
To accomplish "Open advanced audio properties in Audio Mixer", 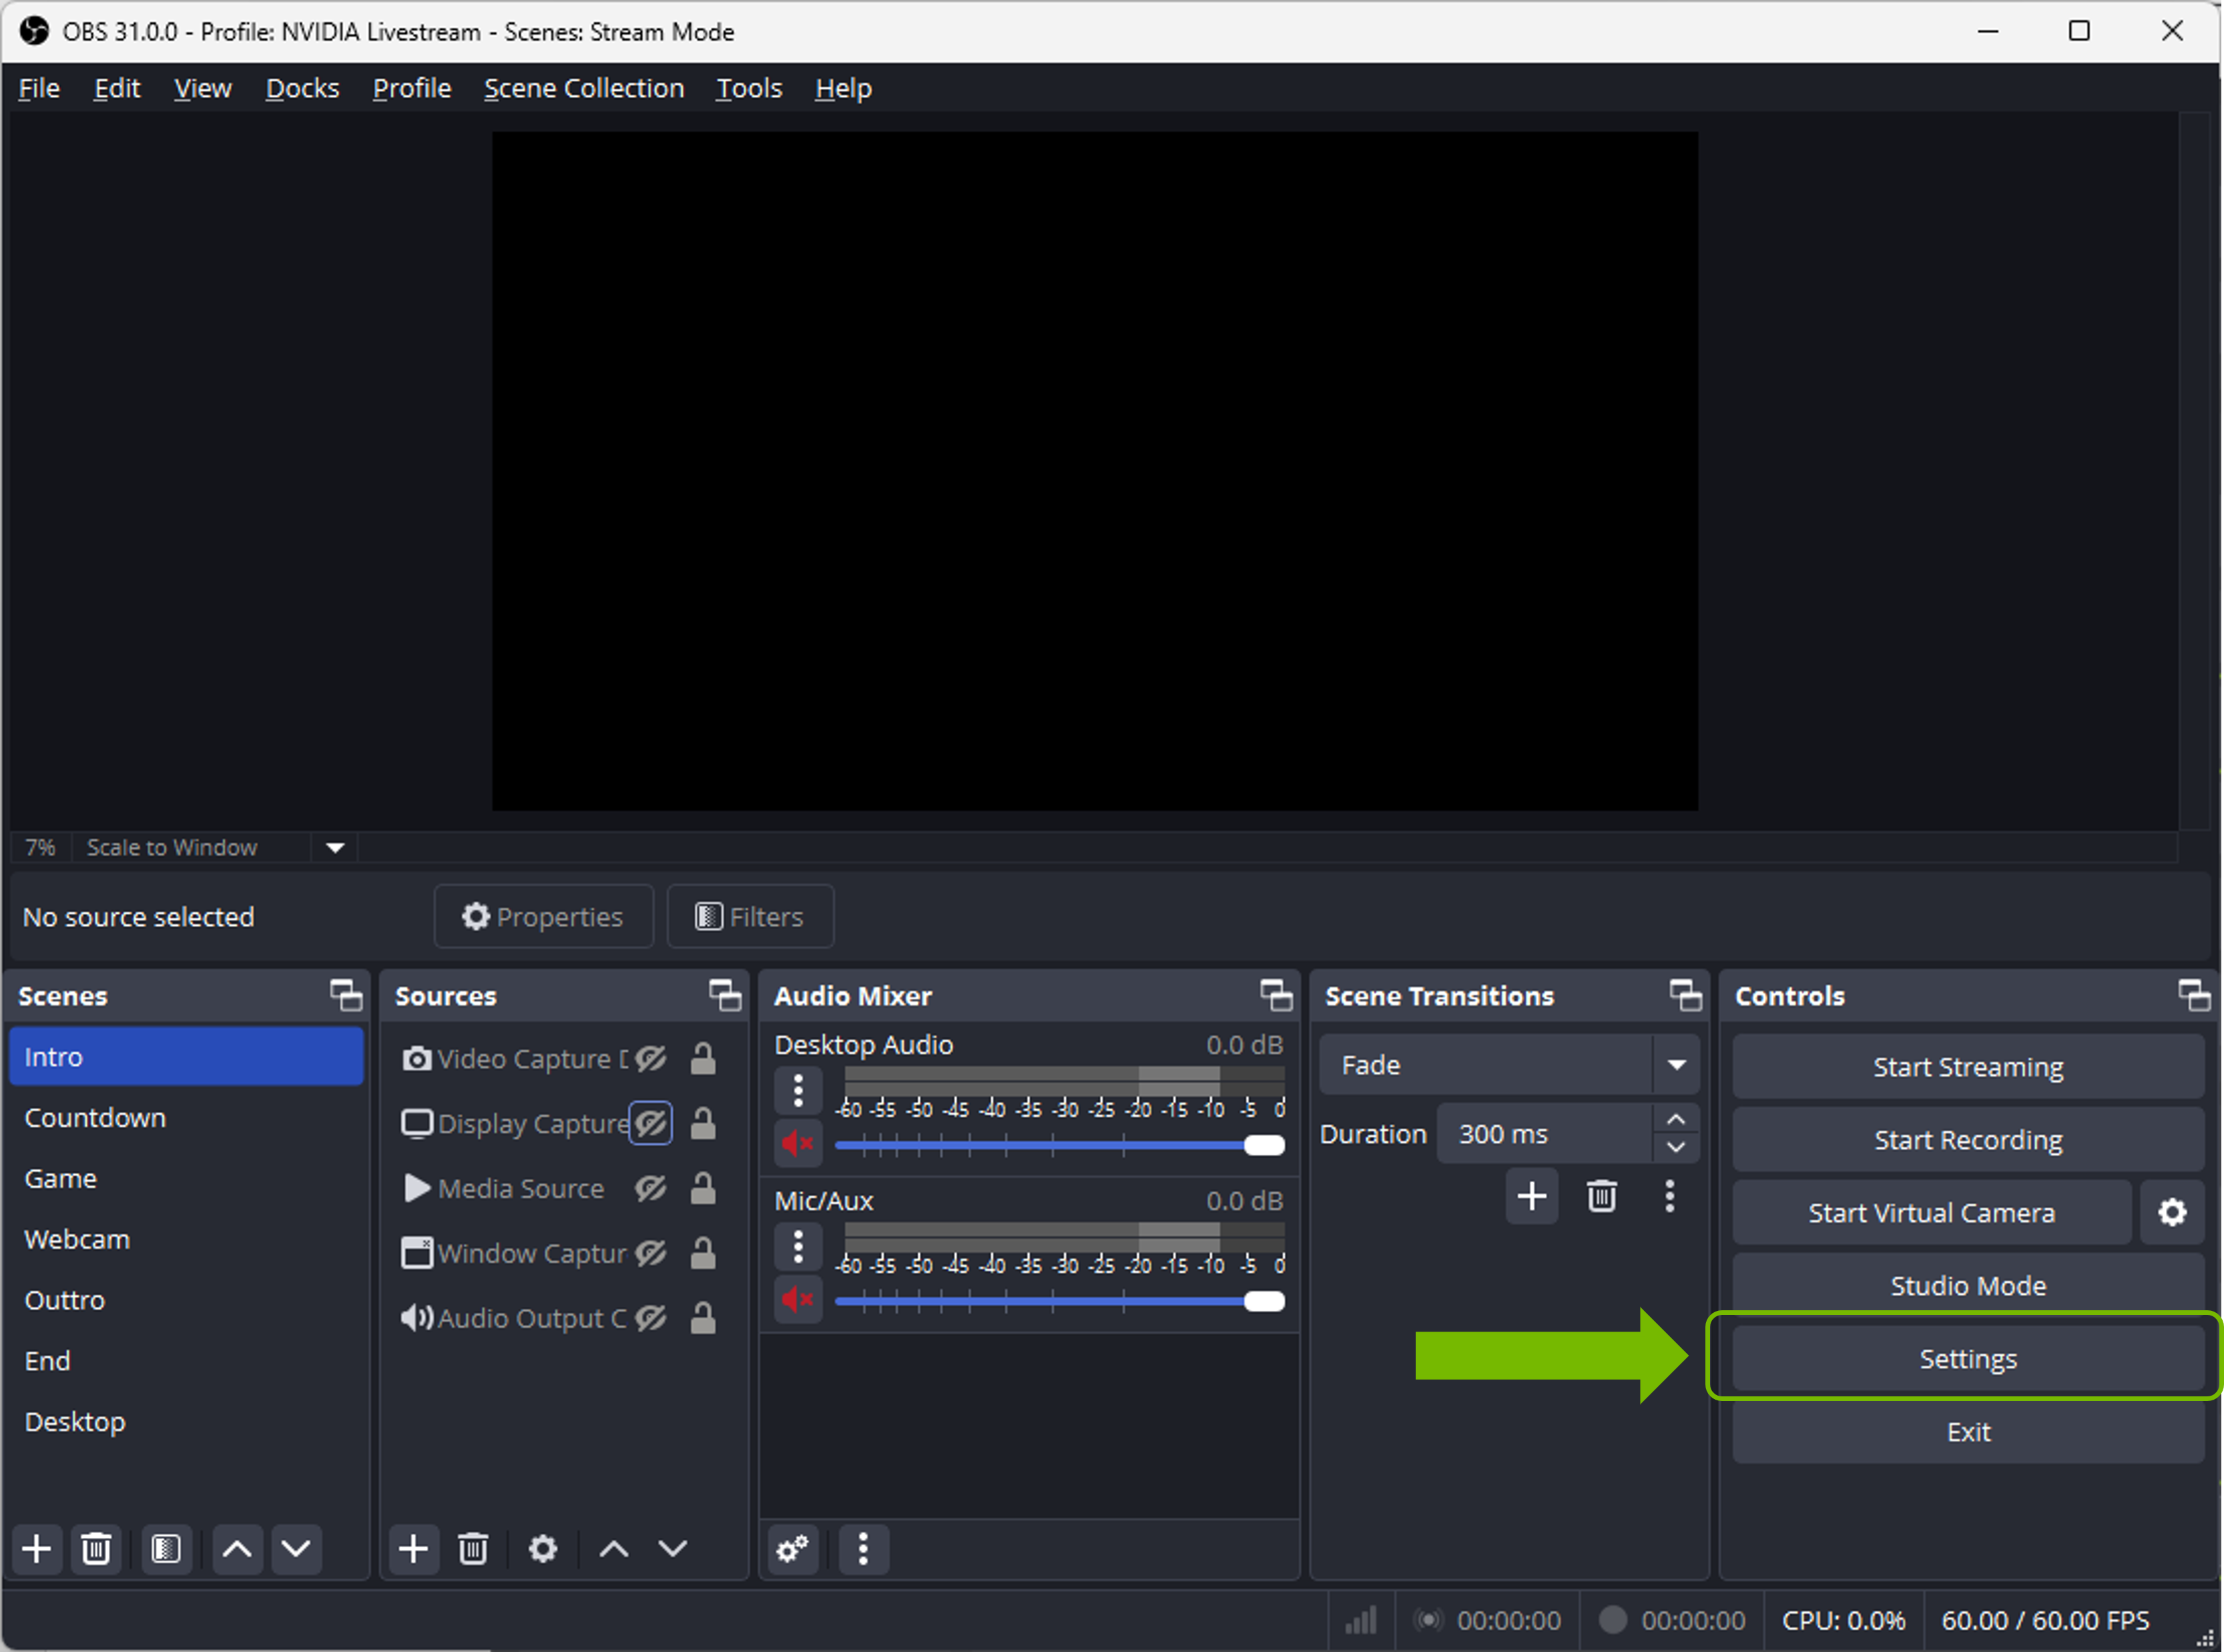I will [792, 1549].
